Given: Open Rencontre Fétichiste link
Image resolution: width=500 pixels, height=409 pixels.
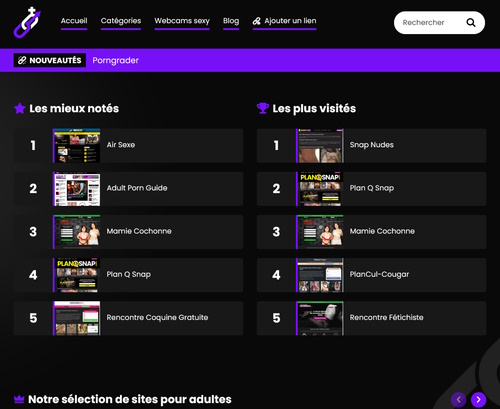Looking at the screenshot, I should pos(387,317).
